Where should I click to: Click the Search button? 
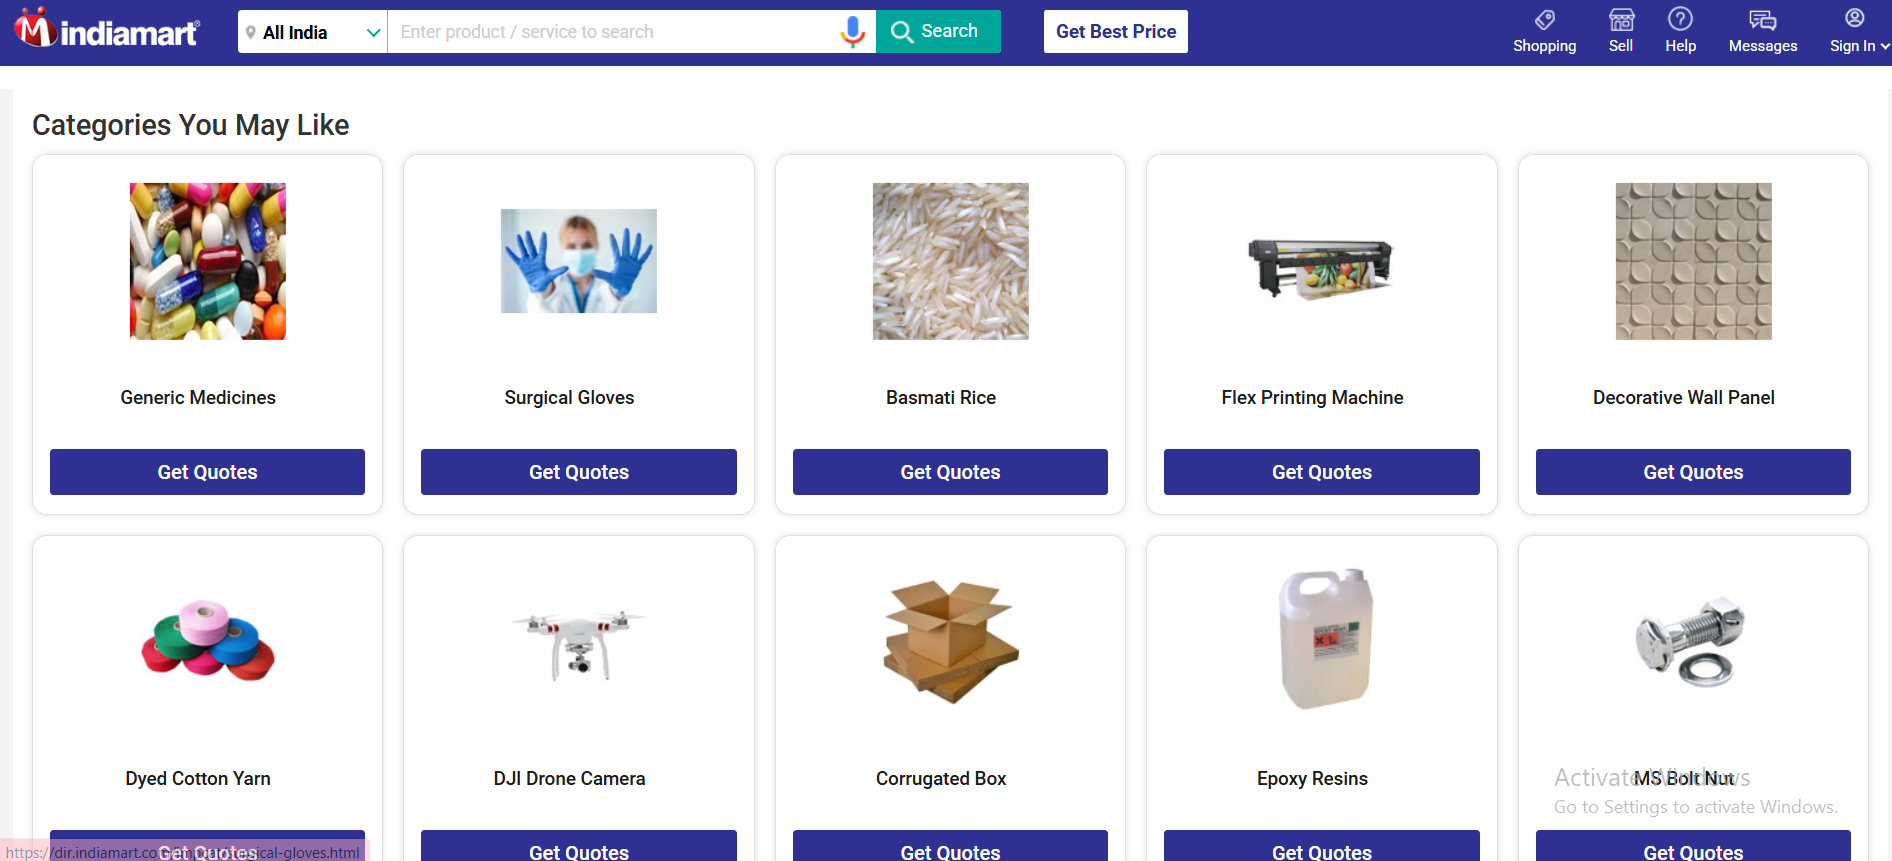coord(938,31)
